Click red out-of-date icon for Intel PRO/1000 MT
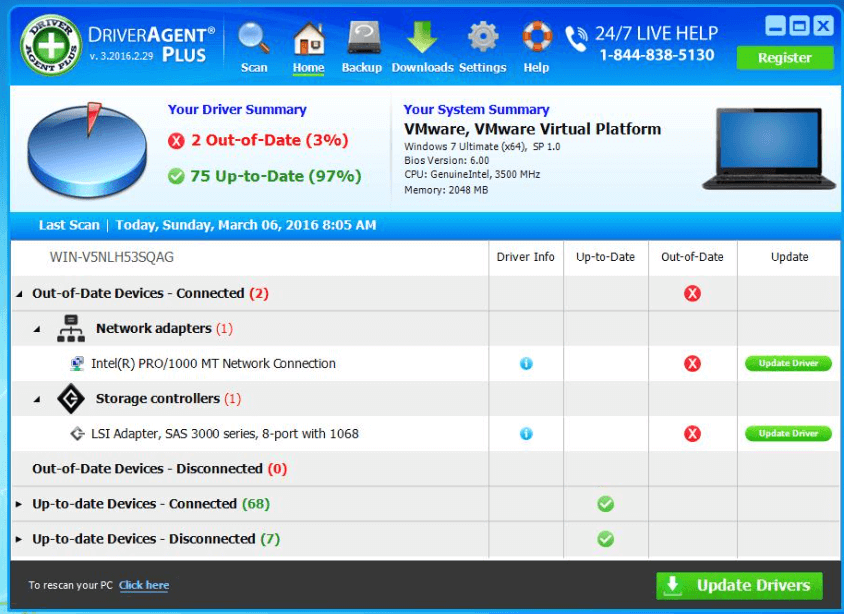 click(x=692, y=364)
